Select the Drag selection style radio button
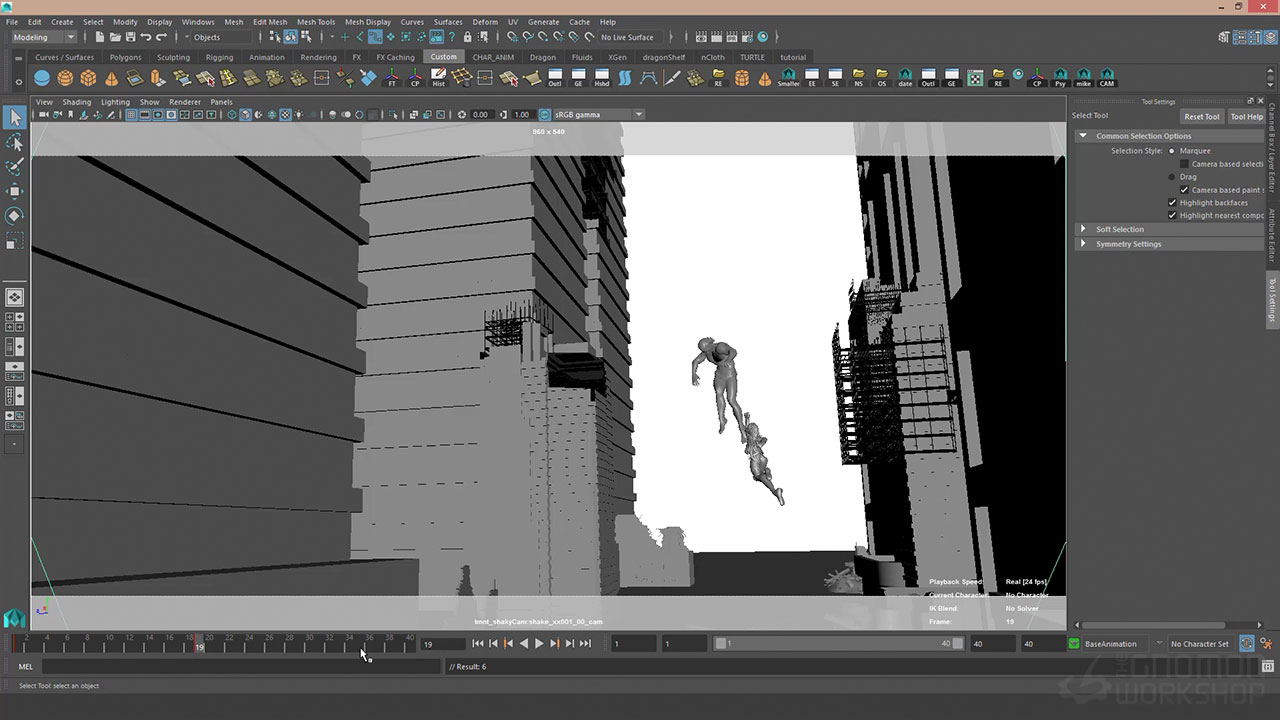The width and height of the screenshot is (1280, 720). [x=1172, y=177]
